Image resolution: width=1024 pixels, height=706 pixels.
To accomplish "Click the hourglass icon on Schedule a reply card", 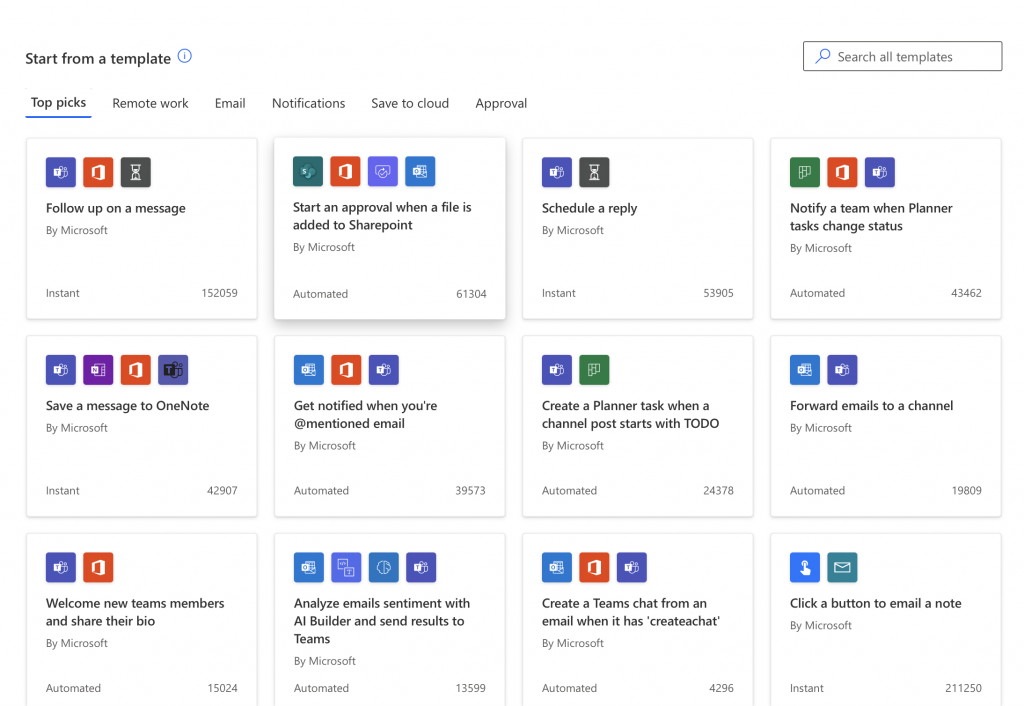I will 594,172.
